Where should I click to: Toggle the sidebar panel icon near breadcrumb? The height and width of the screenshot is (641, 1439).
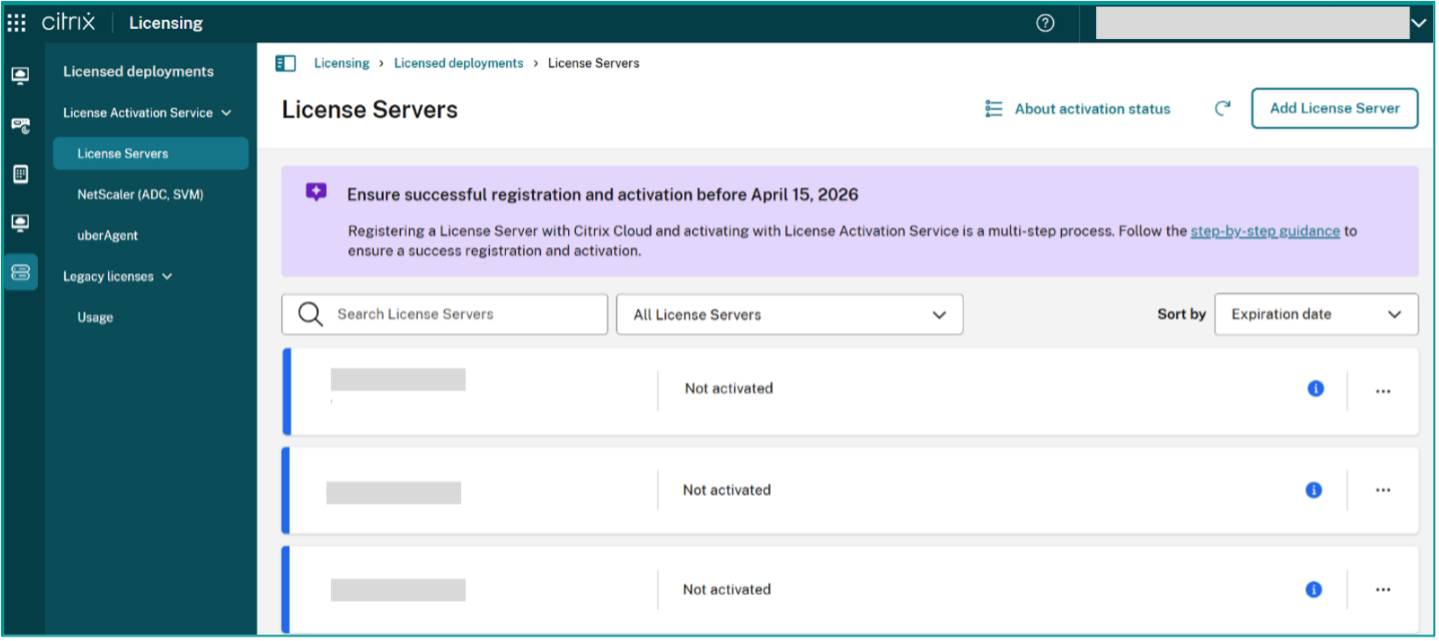[286, 63]
